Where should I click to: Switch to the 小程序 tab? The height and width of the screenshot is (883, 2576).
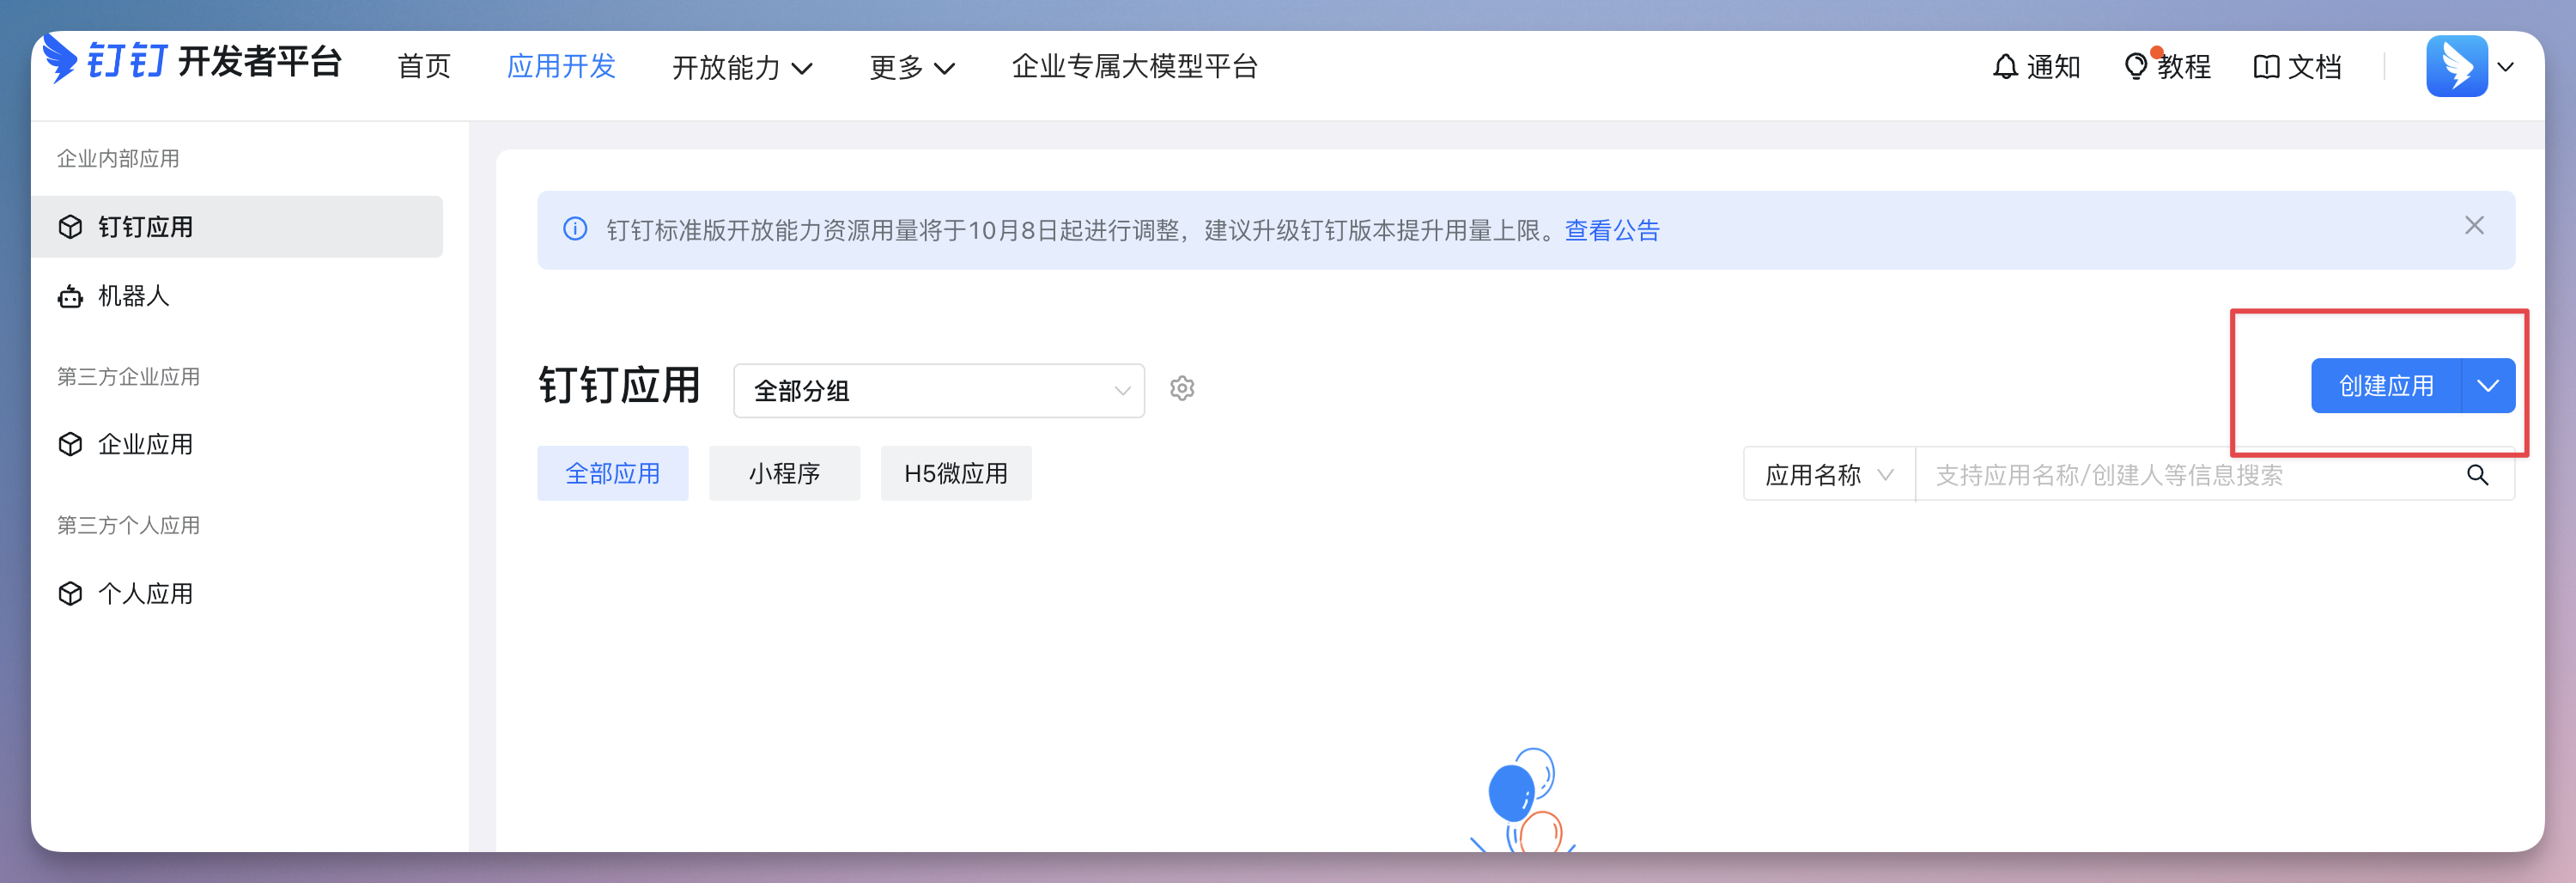(x=784, y=473)
